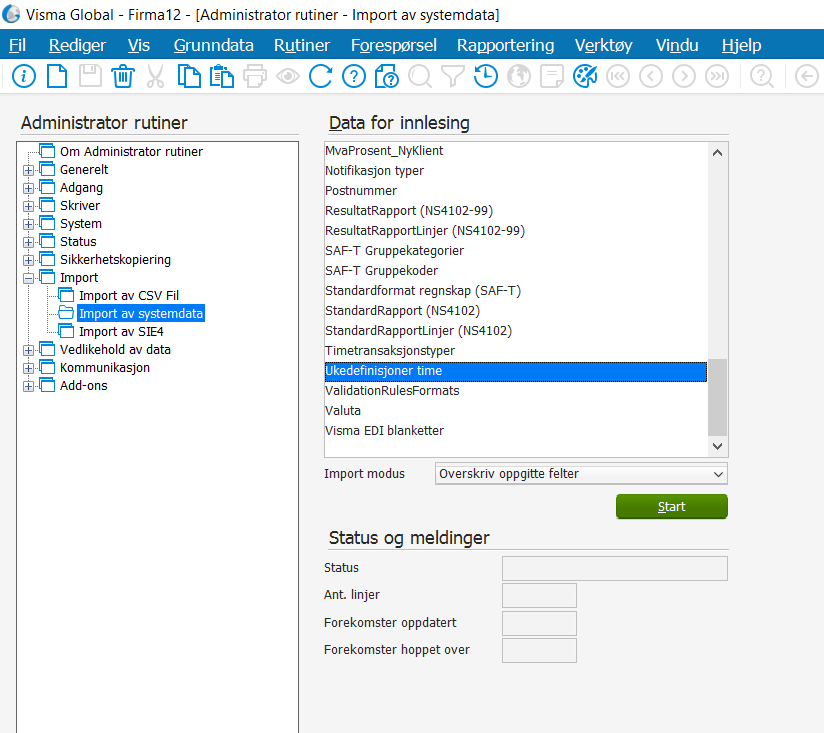Click the Preview eye icon
The height and width of the screenshot is (733, 824).
(288, 76)
